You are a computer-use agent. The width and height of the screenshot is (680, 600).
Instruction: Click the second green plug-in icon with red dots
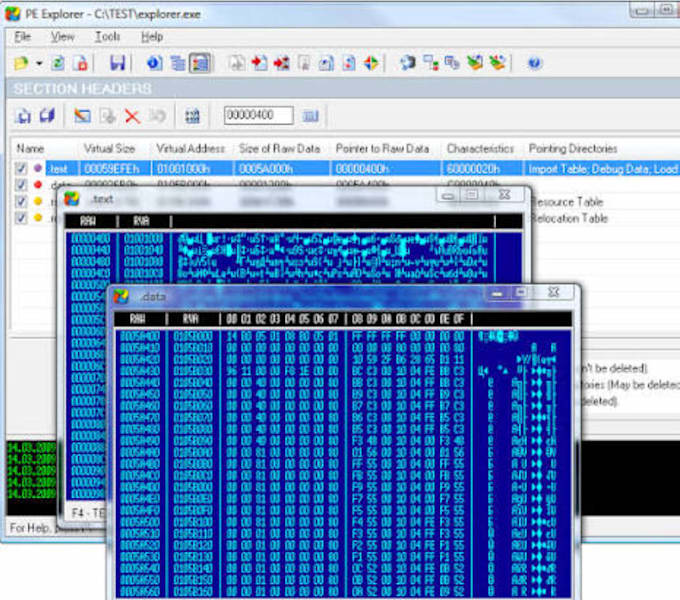coord(497,63)
